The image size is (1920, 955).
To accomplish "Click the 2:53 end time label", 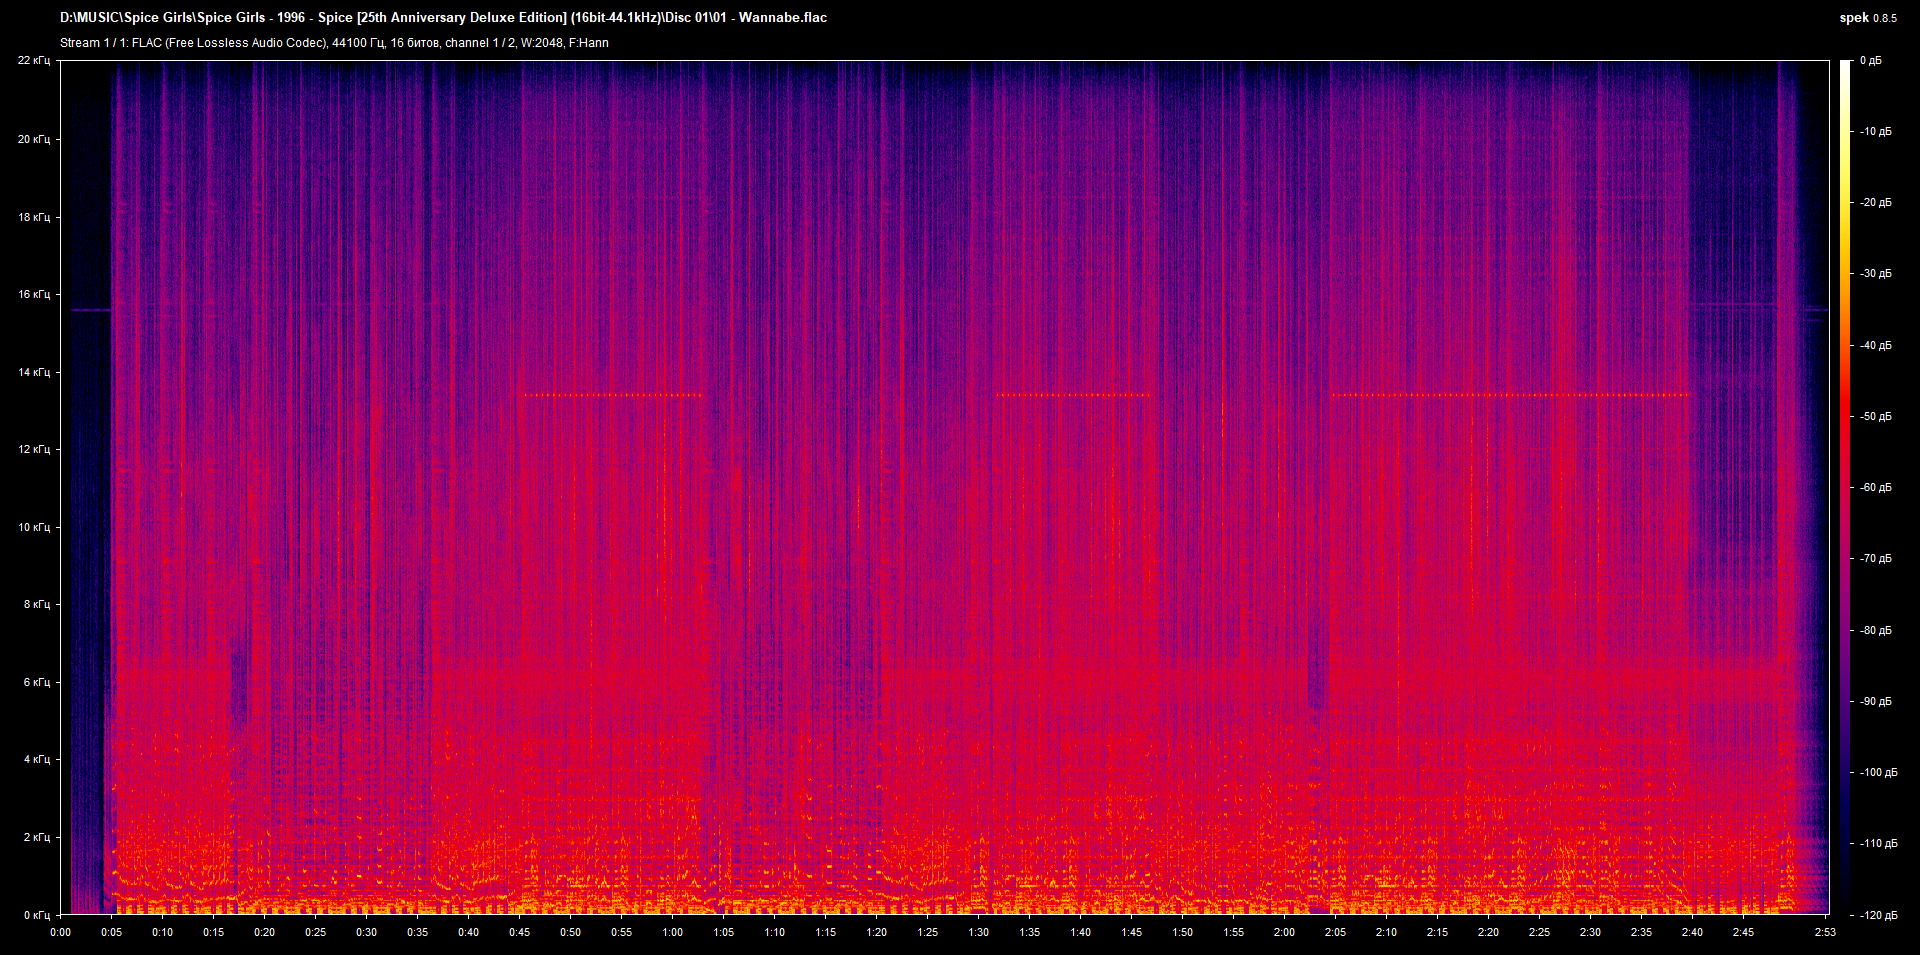I will click(x=1826, y=932).
